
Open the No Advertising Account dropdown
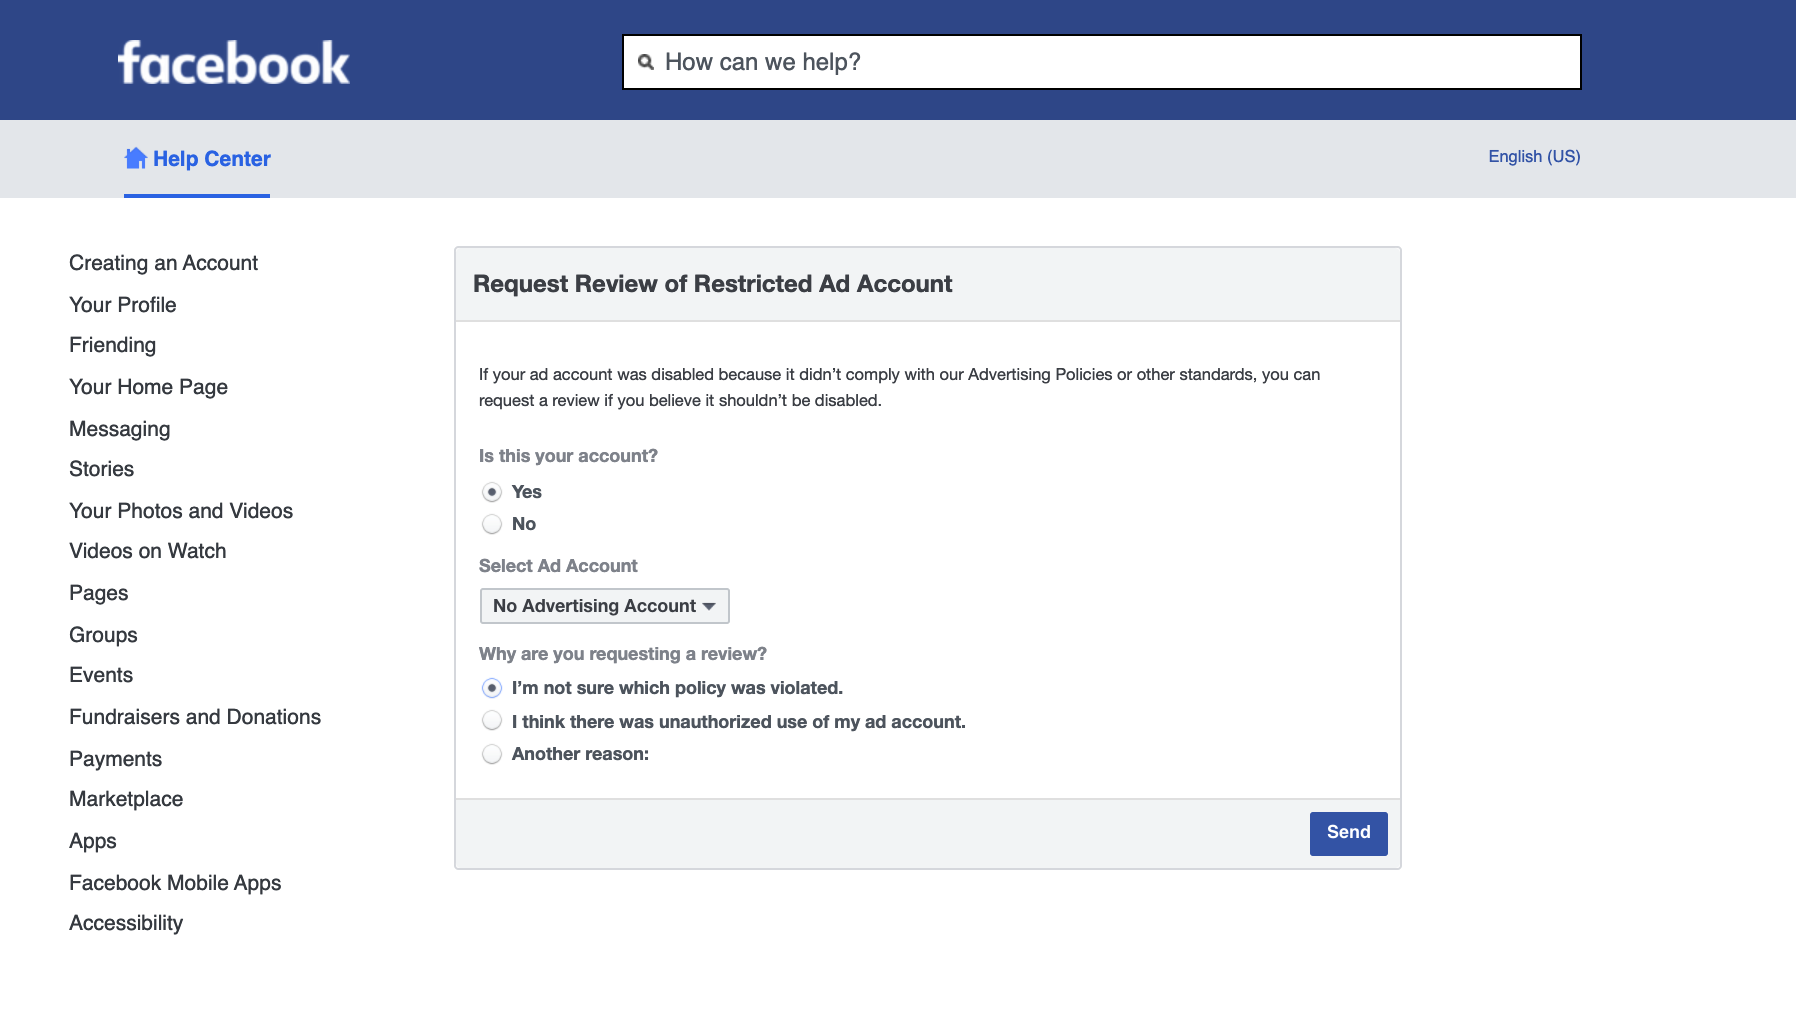coord(604,606)
